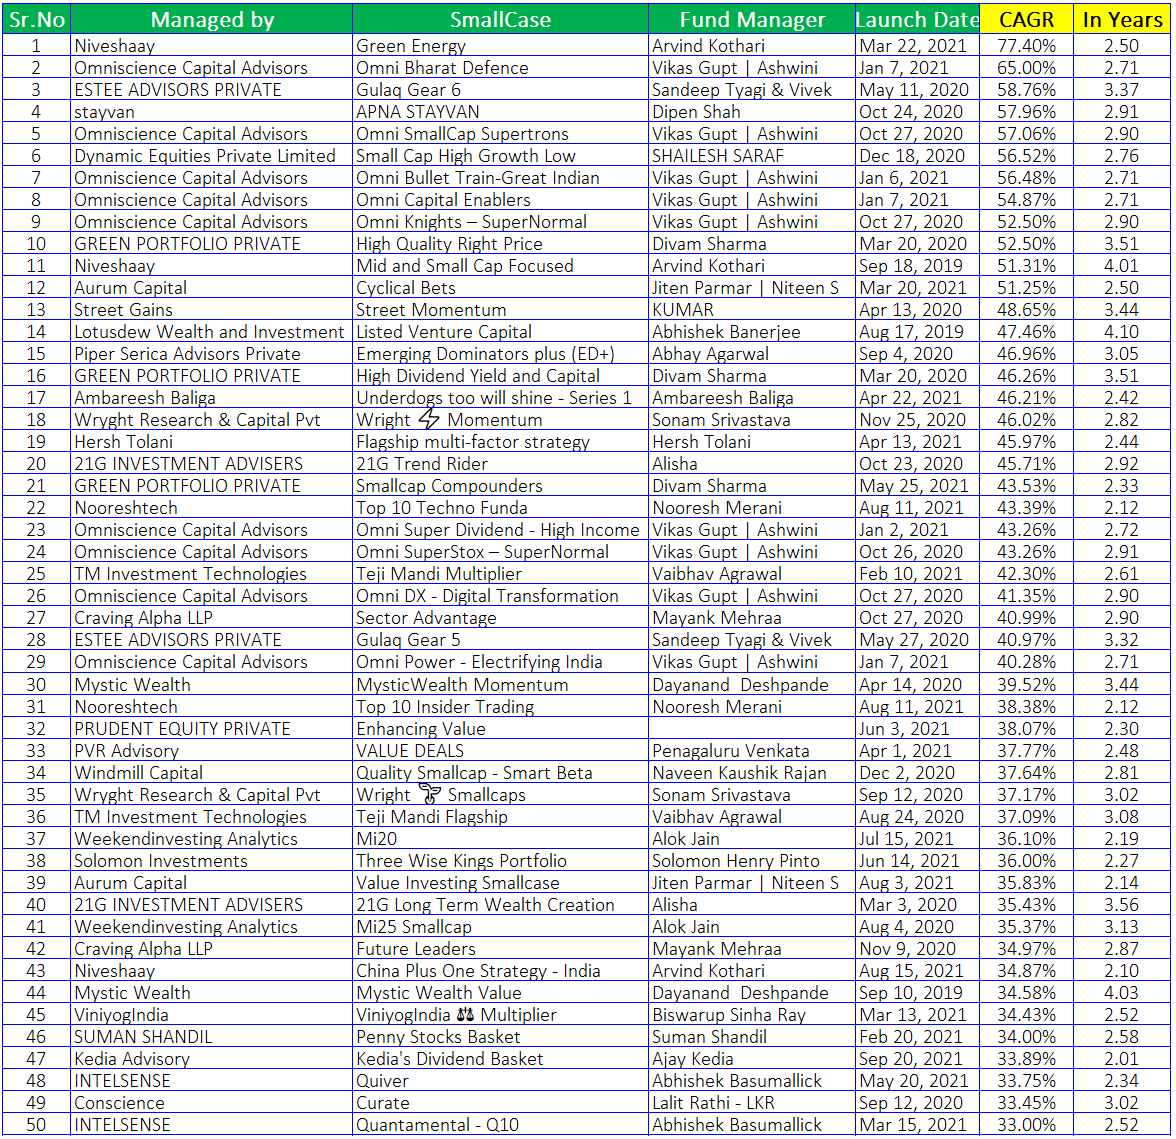This screenshot has width=1176, height=1139.
Task: Select the 'Gulaq Gear 6' cell
Action: point(500,90)
